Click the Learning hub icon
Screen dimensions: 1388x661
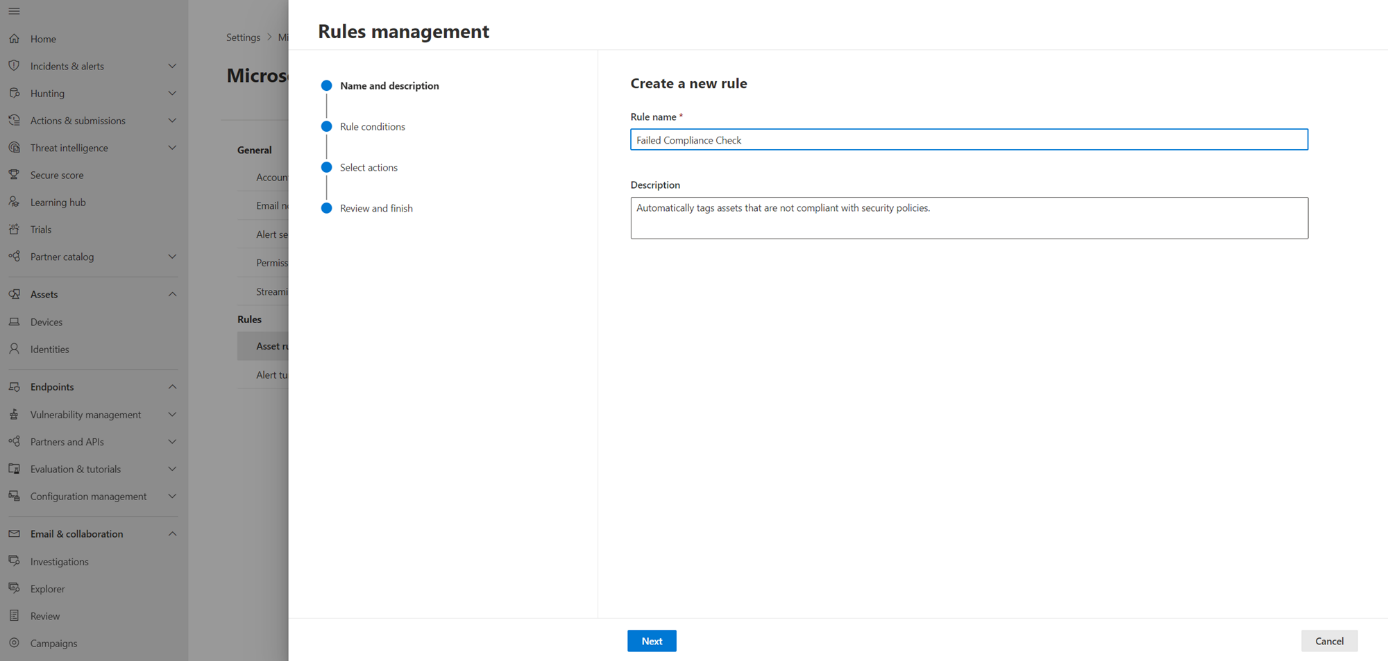tap(14, 202)
